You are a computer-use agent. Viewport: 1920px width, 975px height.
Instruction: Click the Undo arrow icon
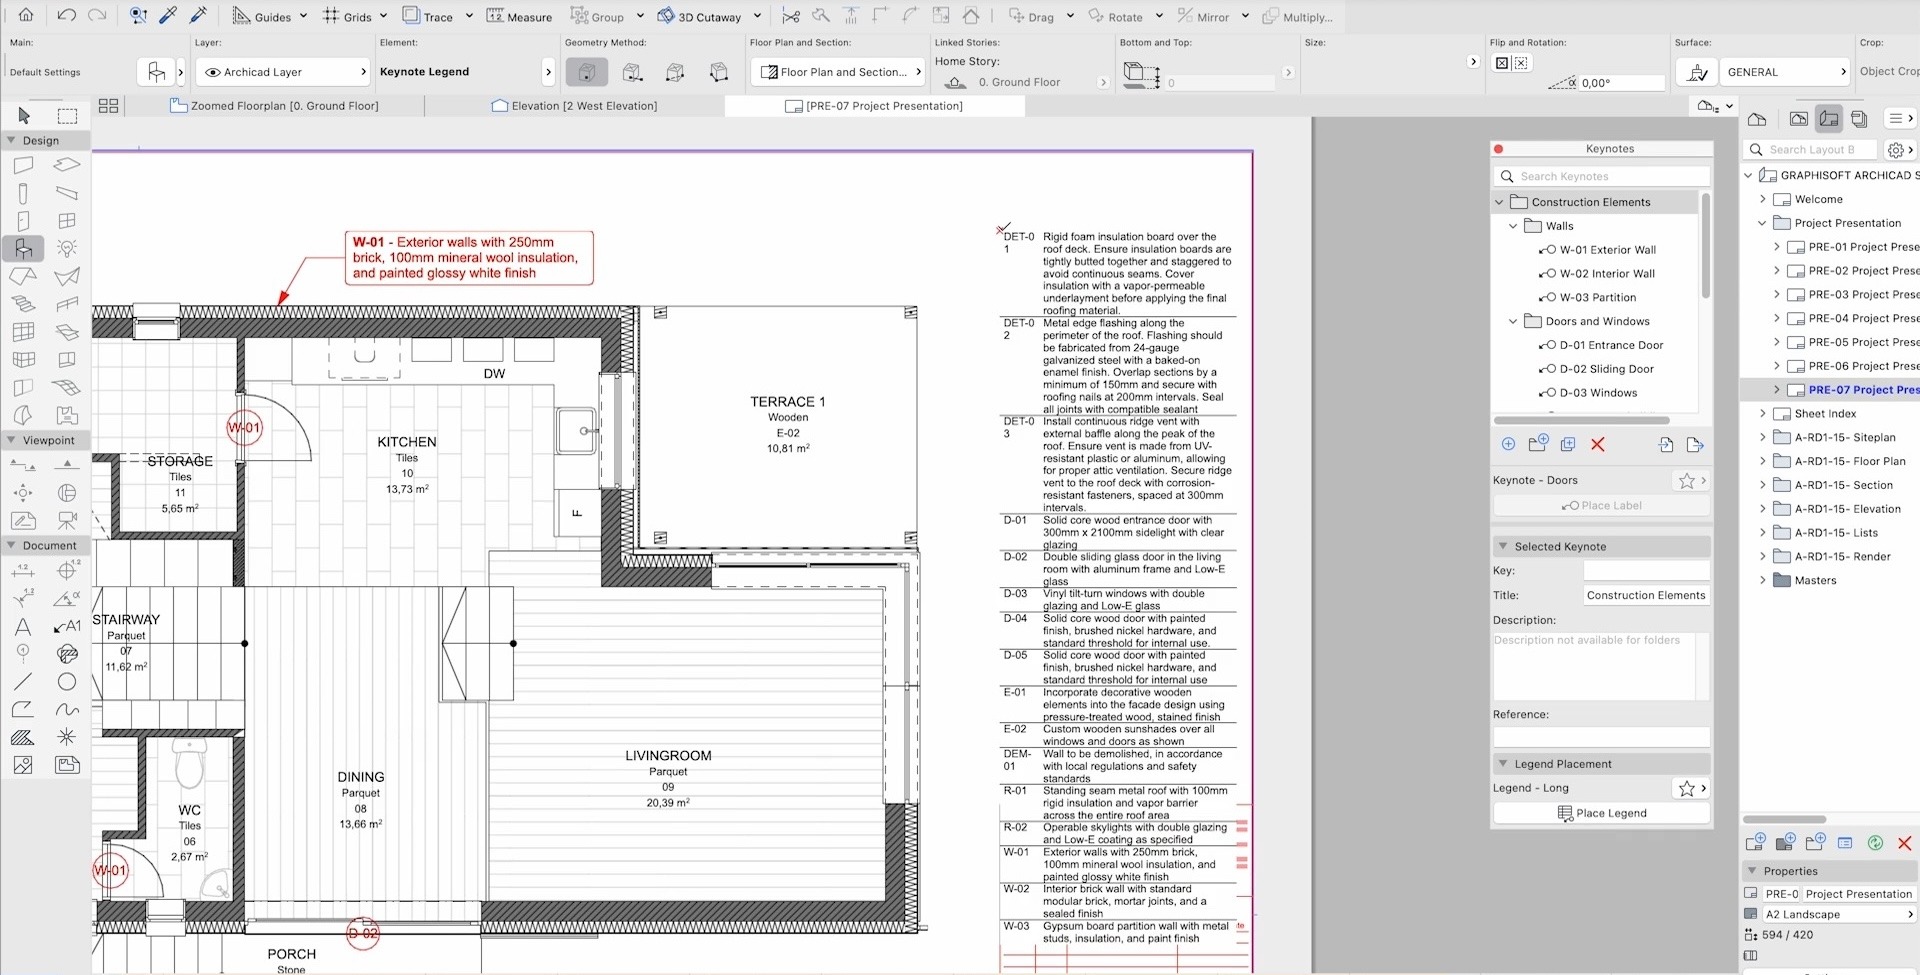click(x=66, y=15)
